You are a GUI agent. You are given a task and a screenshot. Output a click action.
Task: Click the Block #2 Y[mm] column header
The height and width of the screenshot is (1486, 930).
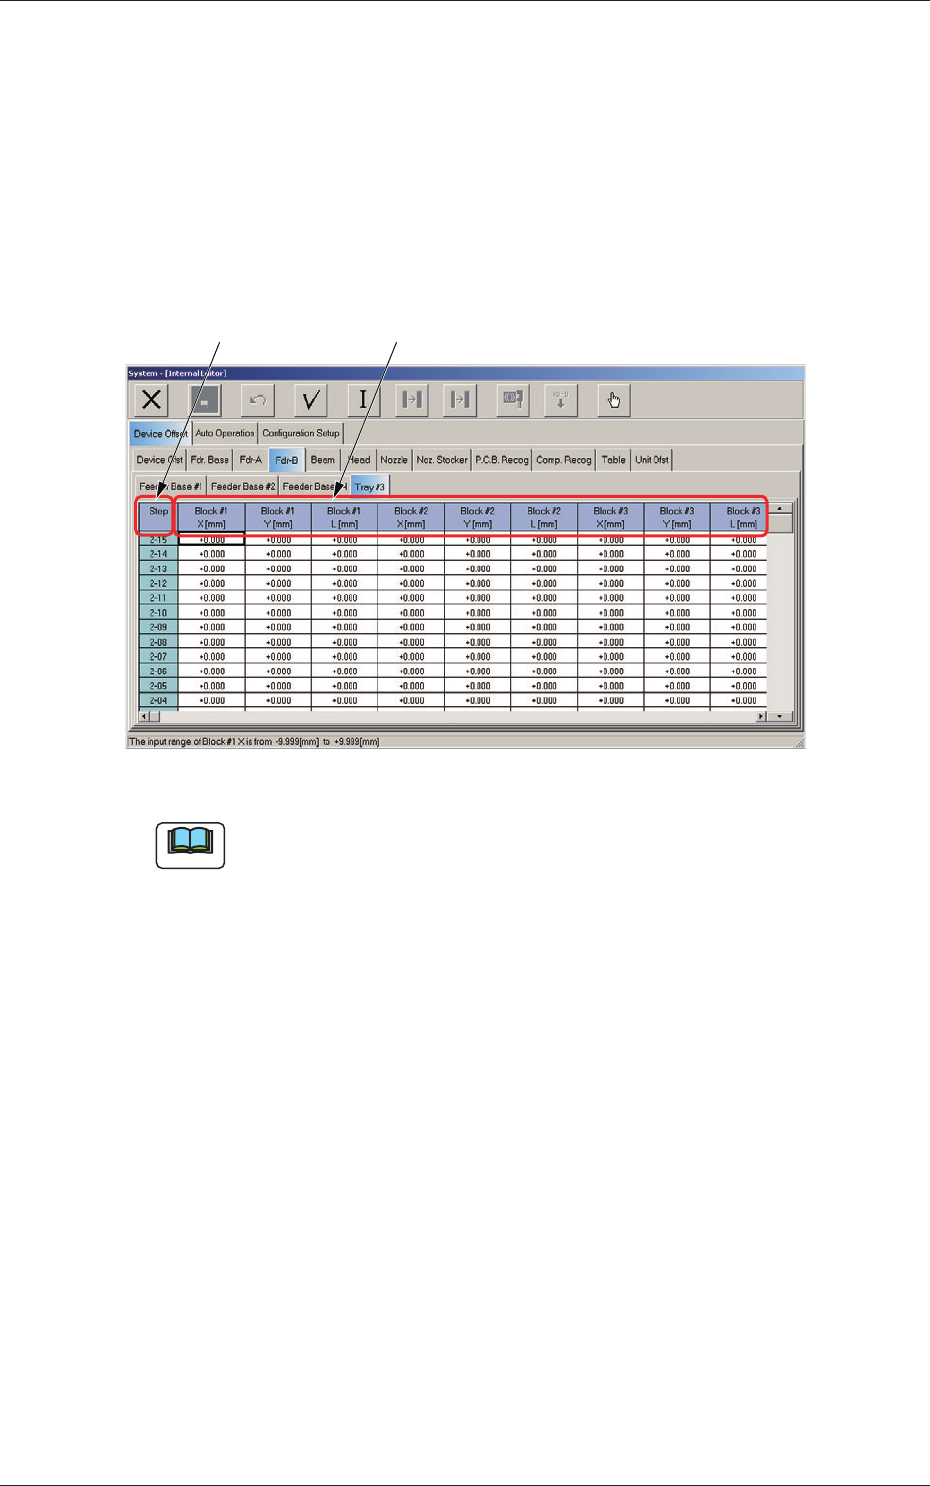pos(478,517)
